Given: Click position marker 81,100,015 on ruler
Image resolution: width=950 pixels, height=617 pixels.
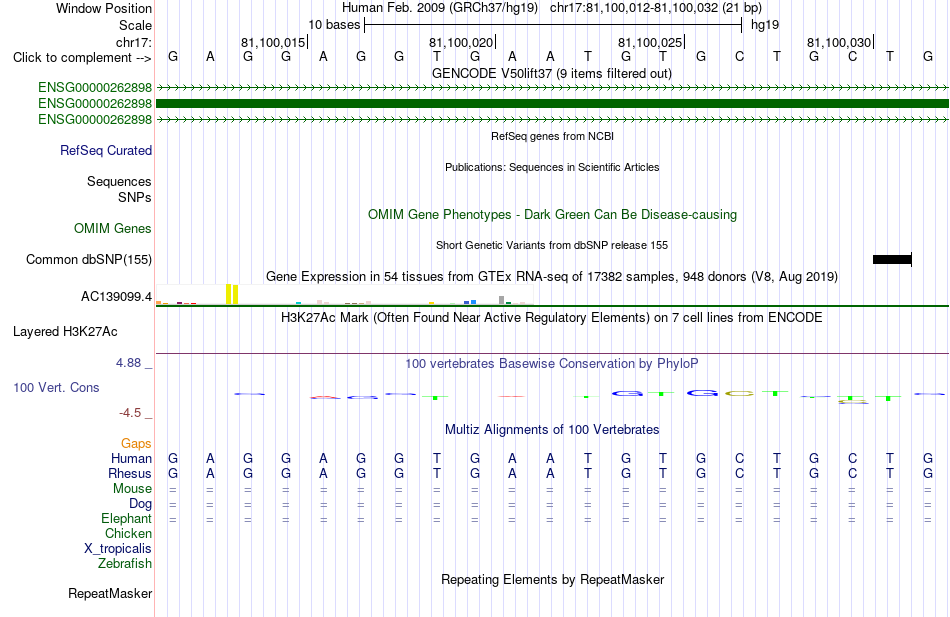Looking at the screenshot, I should (274, 42).
